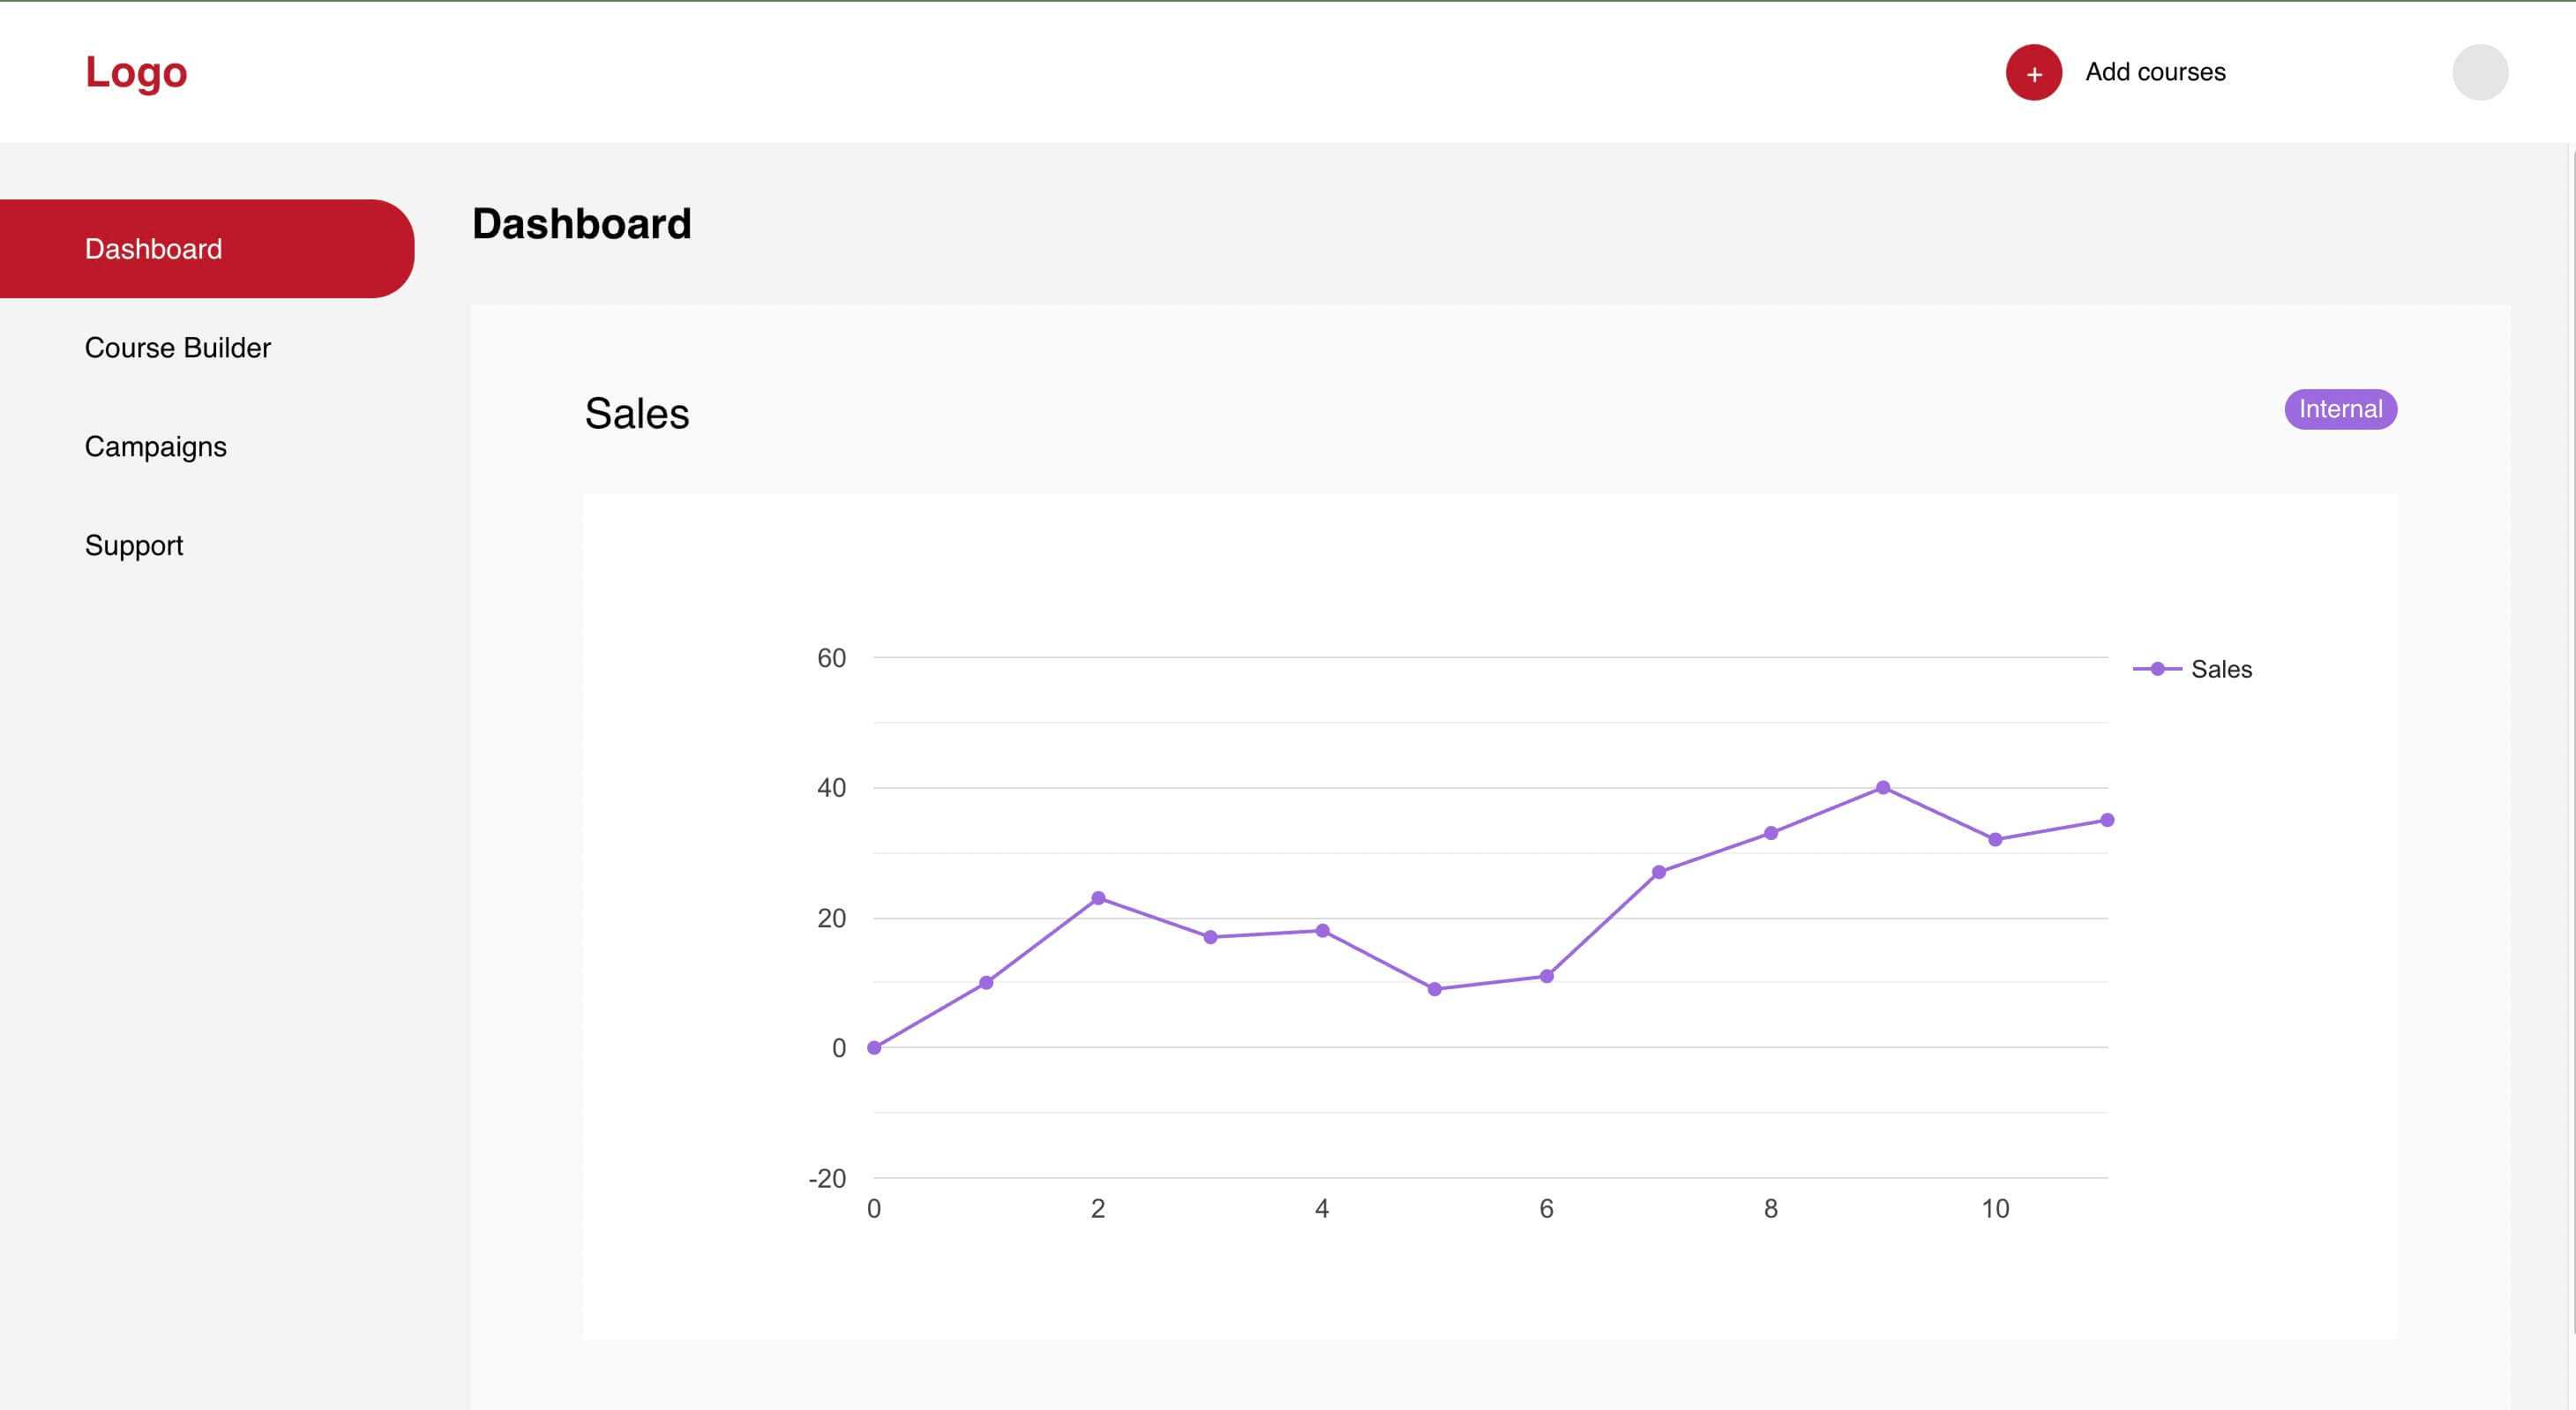
Task: Click the purple Internal badge
Action: (x=2340, y=409)
